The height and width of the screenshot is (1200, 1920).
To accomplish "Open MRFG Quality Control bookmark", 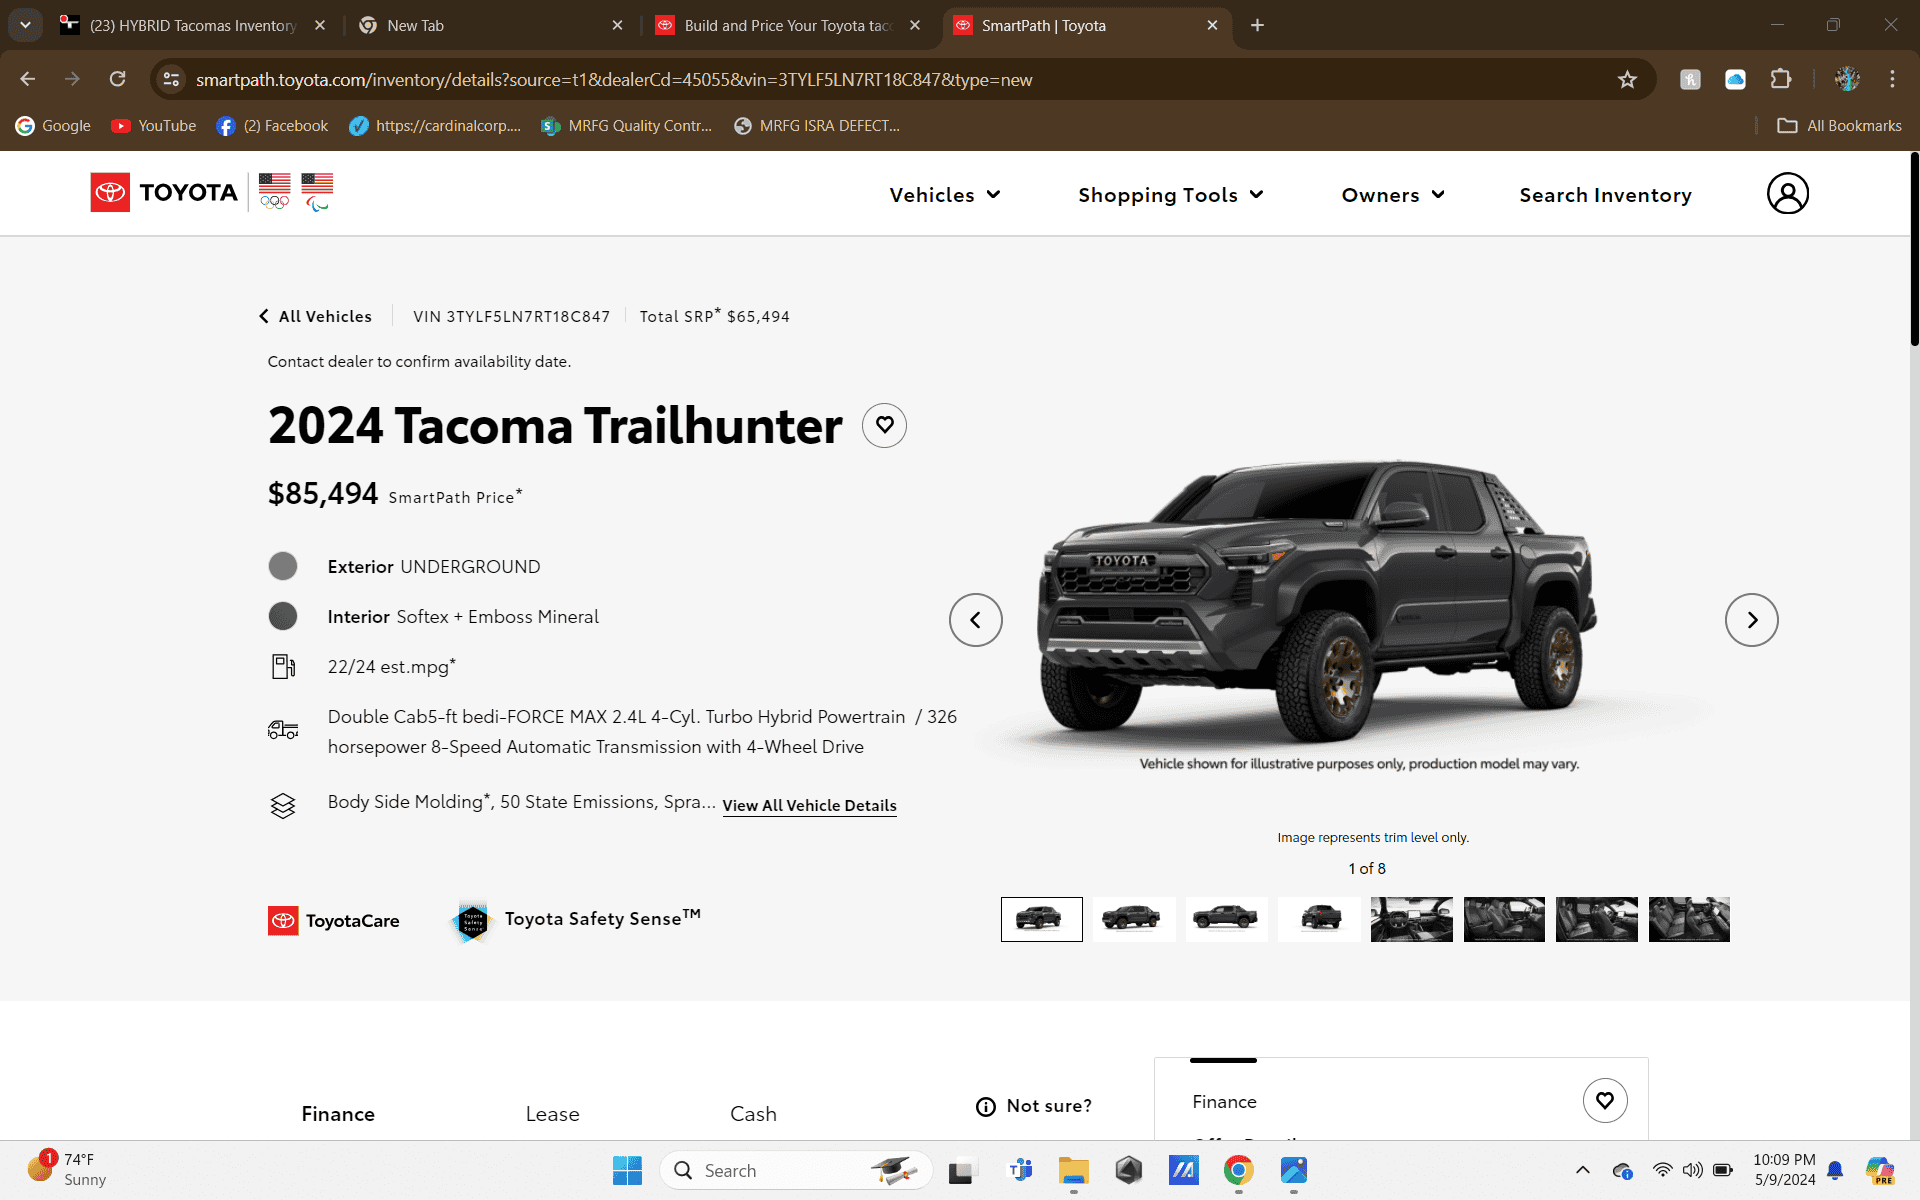I will tap(627, 126).
